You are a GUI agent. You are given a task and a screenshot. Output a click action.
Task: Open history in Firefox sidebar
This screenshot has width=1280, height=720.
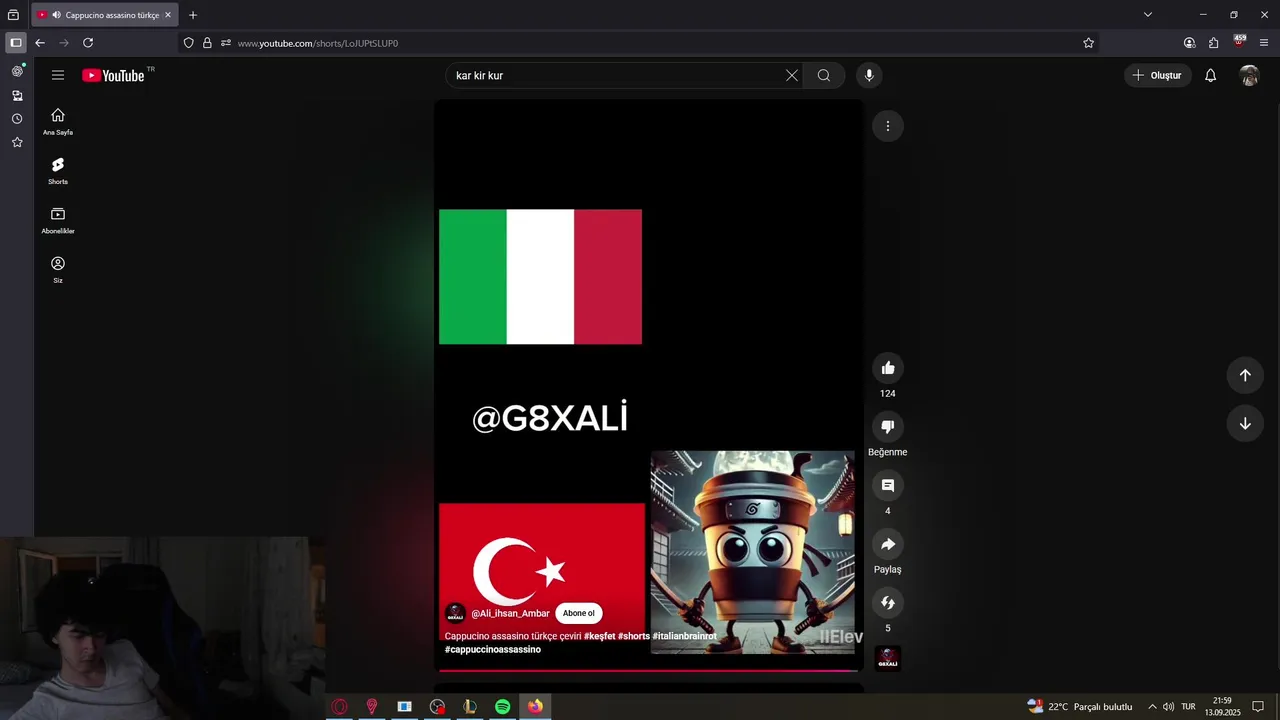(x=17, y=119)
